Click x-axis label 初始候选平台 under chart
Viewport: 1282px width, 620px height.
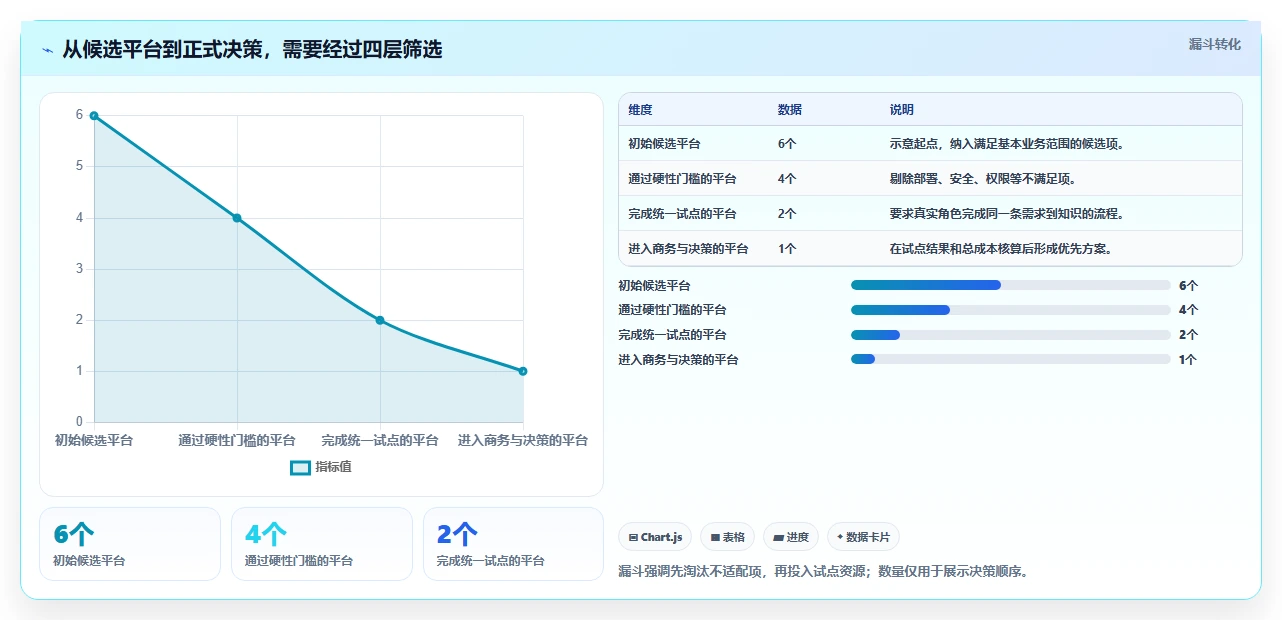click(x=94, y=440)
